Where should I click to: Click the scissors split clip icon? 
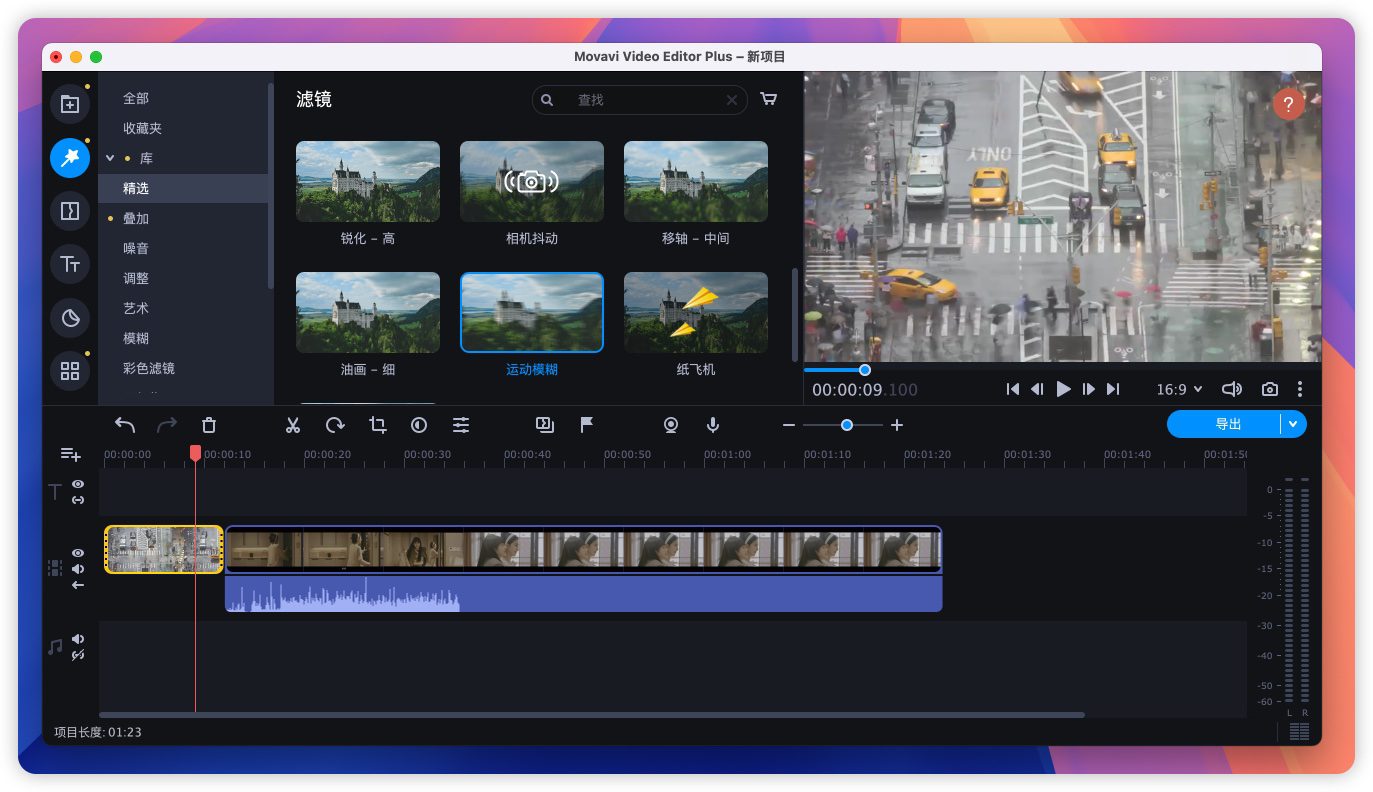pyautogui.click(x=292, y=425)
